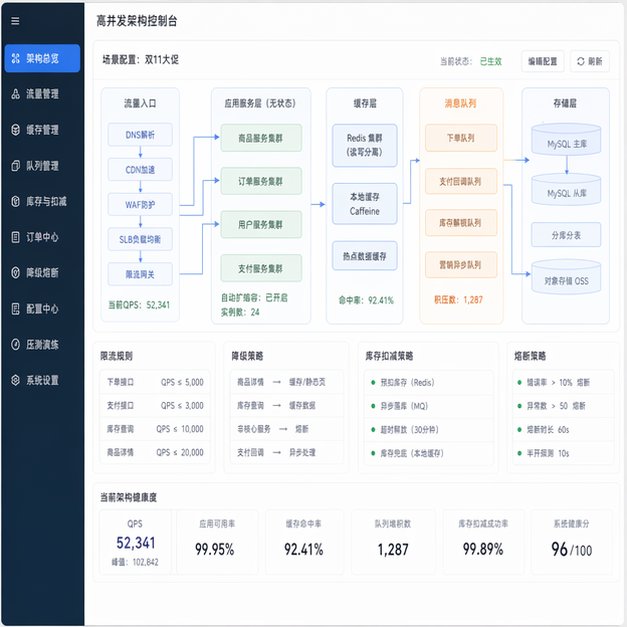Select the 限流网关 node
627x627 pixels.
coord(140,274)
